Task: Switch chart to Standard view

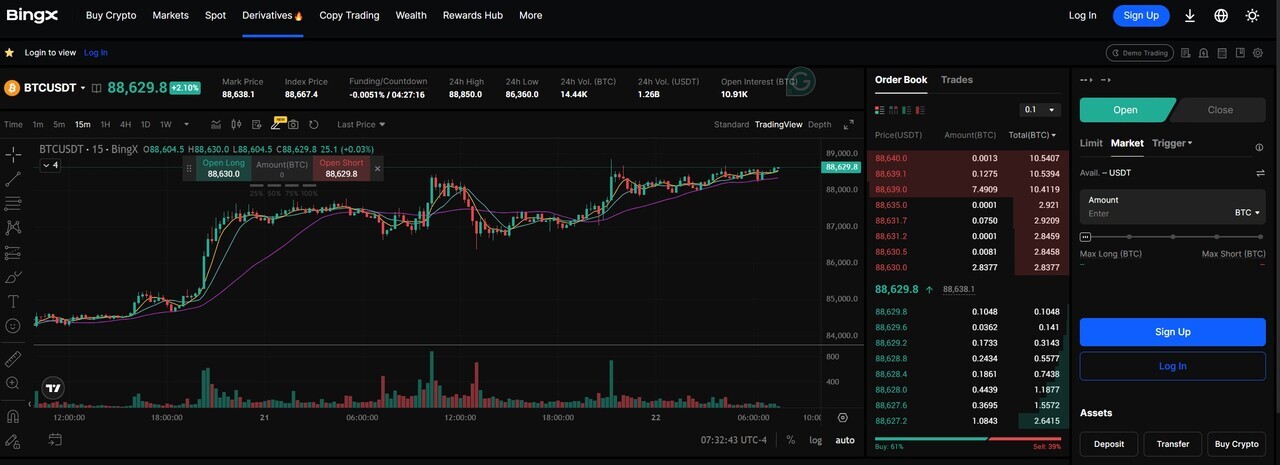Action: pyautogui.click(x=731, y=125)
